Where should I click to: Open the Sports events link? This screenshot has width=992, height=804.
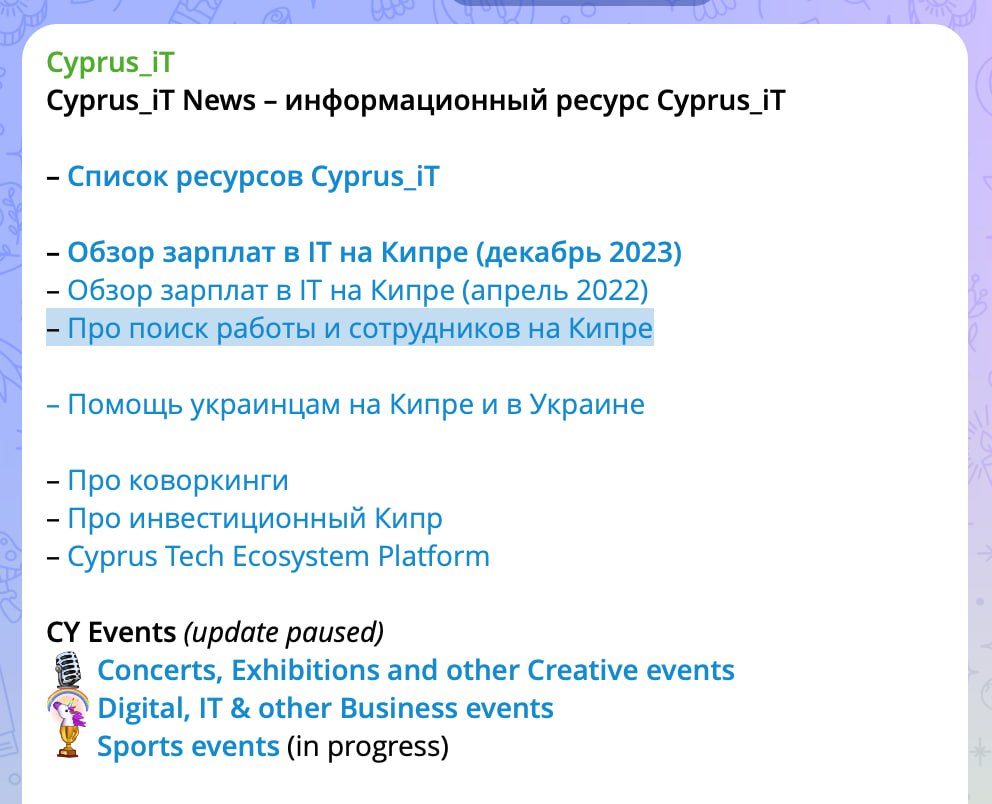coord(187,745)
